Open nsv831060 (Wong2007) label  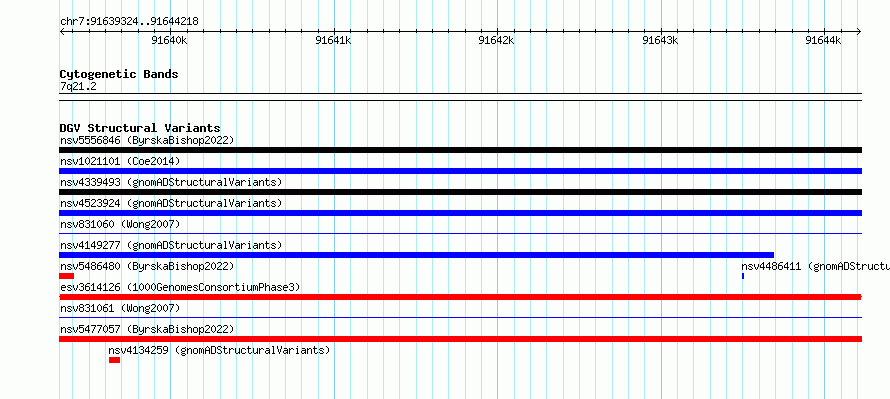click(x=120, y=224)
